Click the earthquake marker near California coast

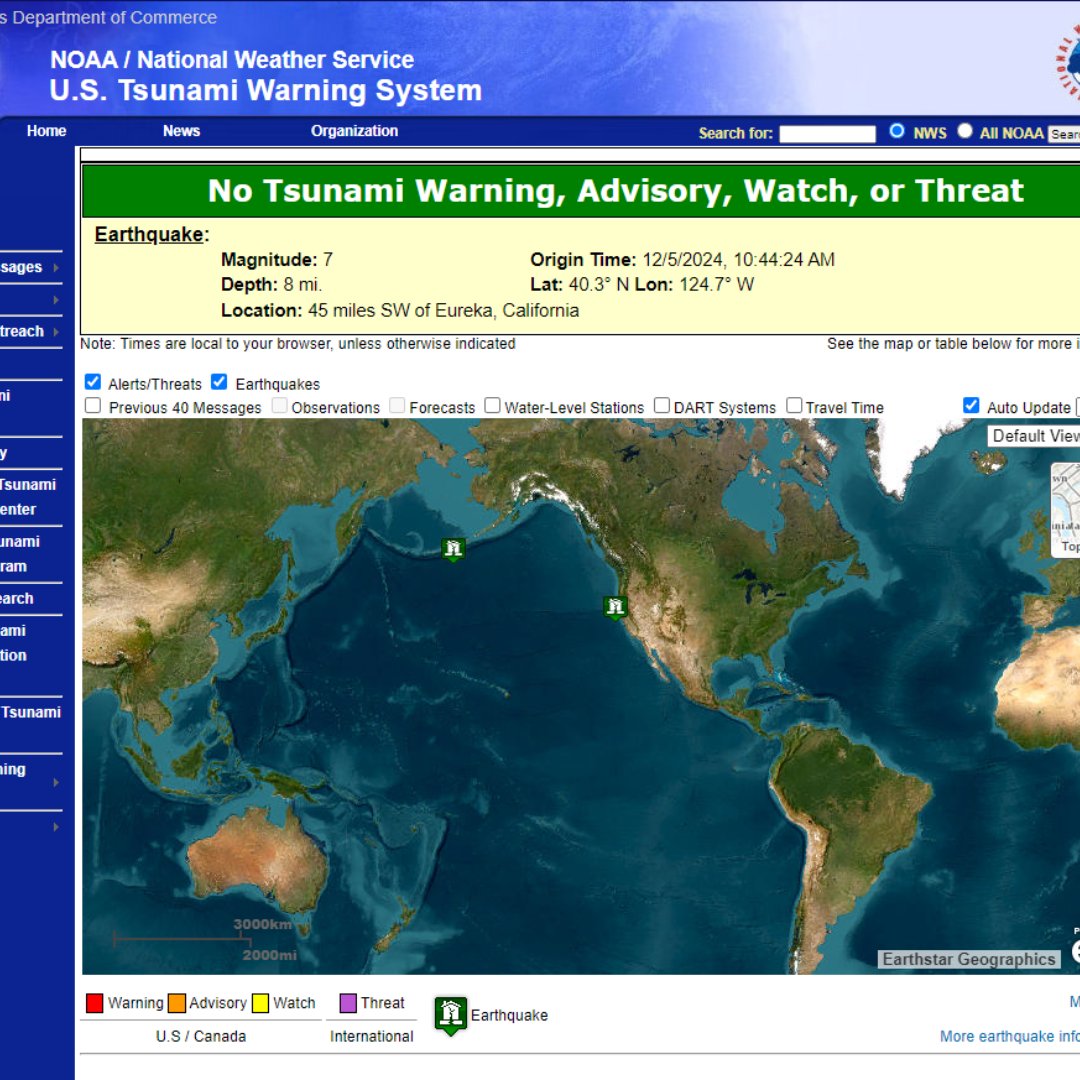(615, 608)
